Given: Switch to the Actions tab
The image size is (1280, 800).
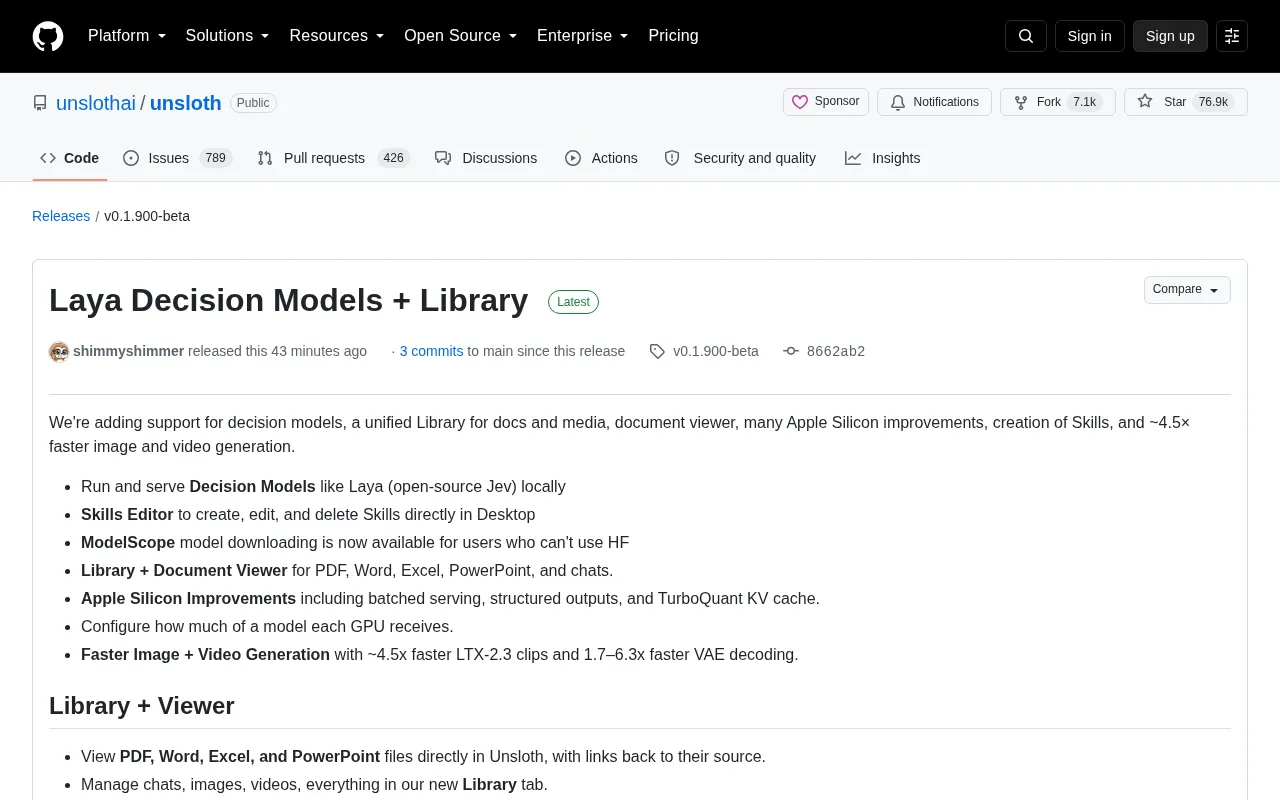Looking at the screenshot, I should point(601,158).
